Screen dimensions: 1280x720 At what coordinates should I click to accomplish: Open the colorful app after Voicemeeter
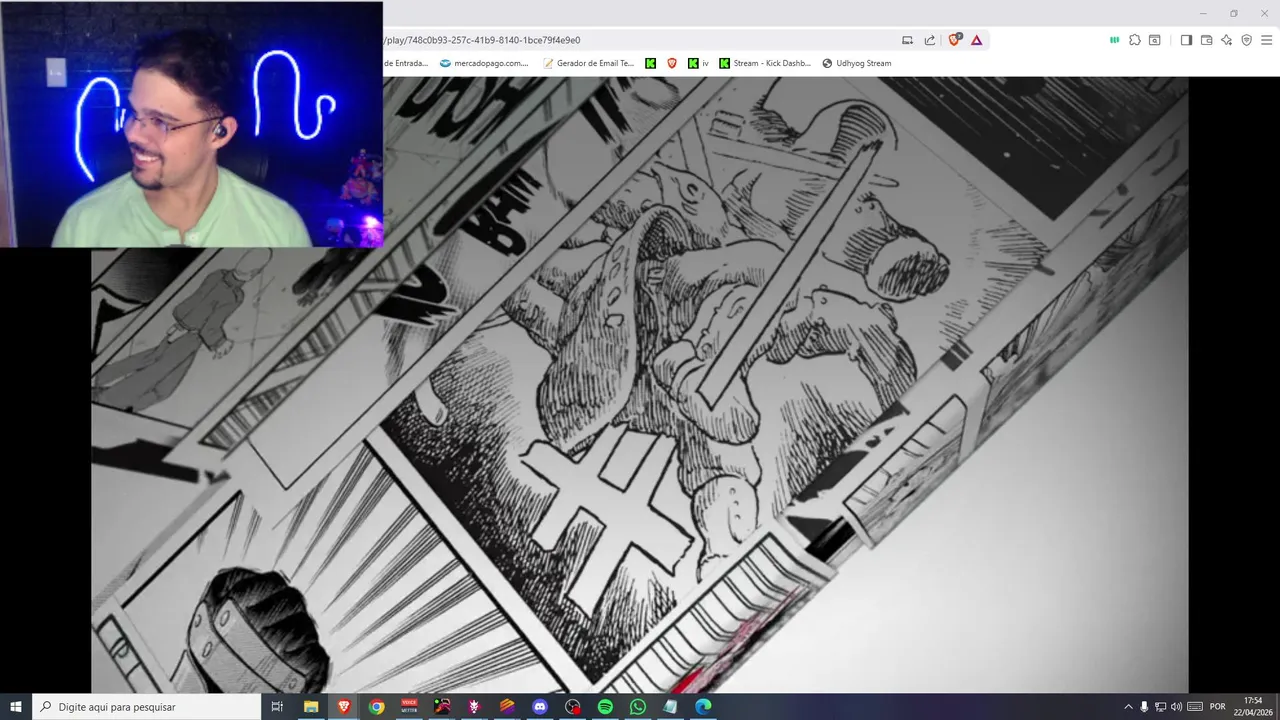[x=442, y=707]
